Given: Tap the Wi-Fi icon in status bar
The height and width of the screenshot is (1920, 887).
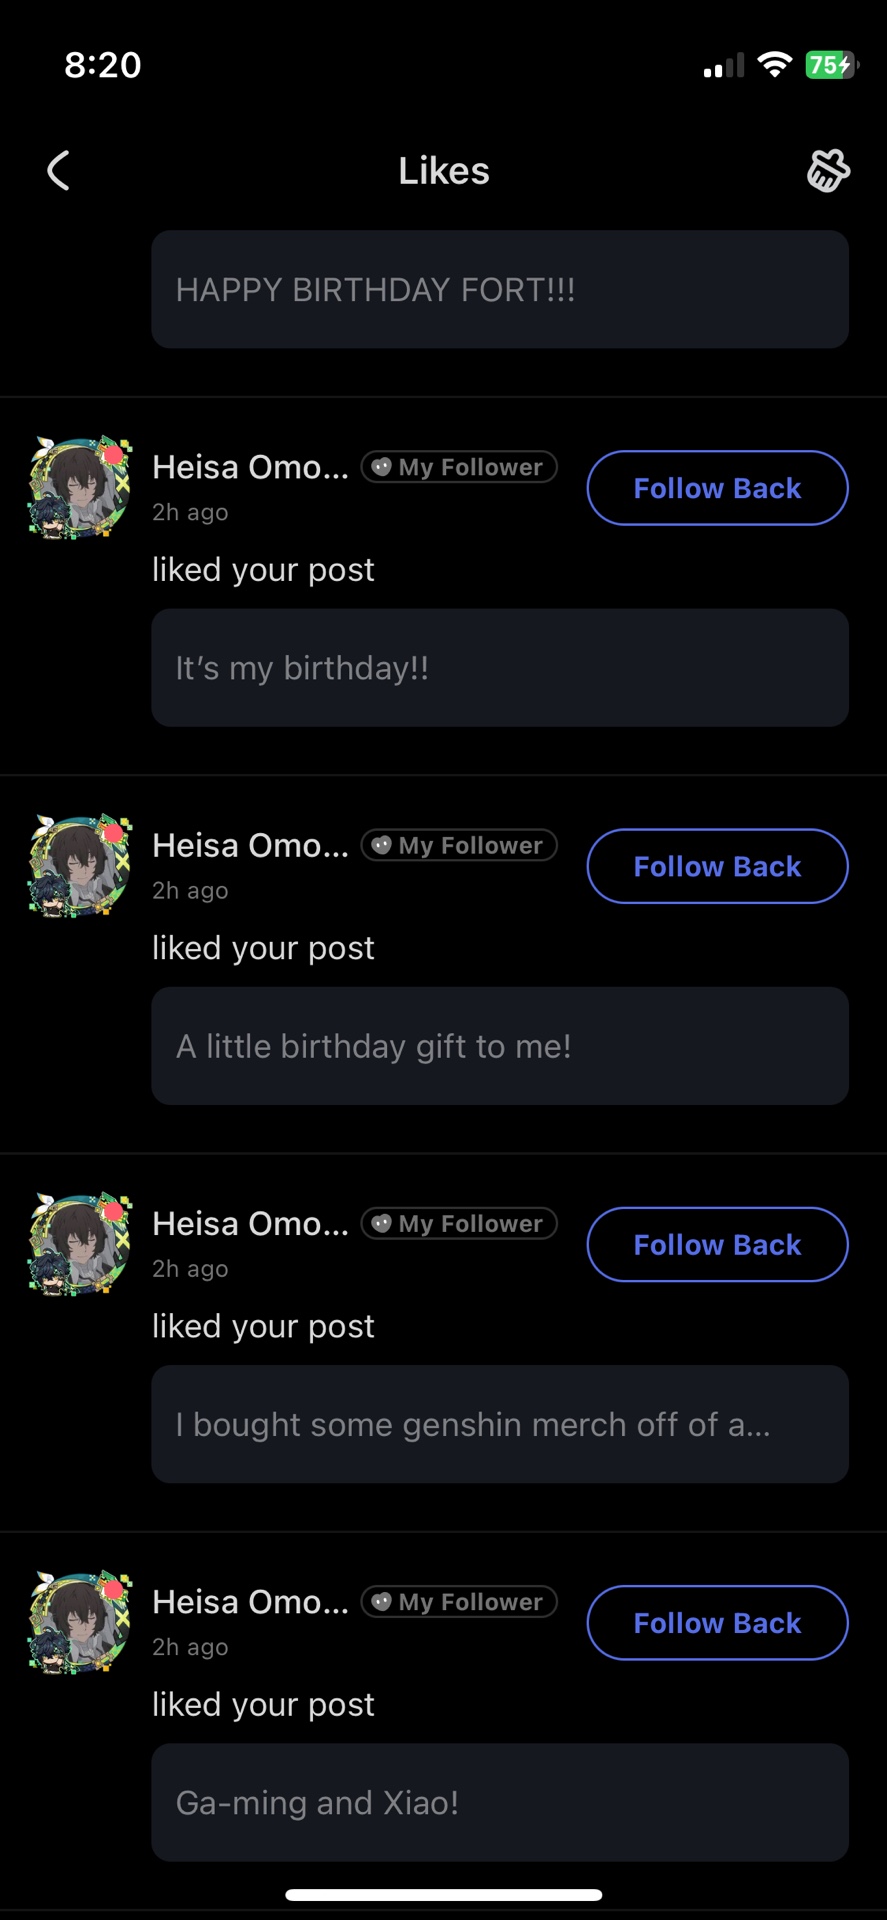Looking at the screenshot, I should [773, 65].
